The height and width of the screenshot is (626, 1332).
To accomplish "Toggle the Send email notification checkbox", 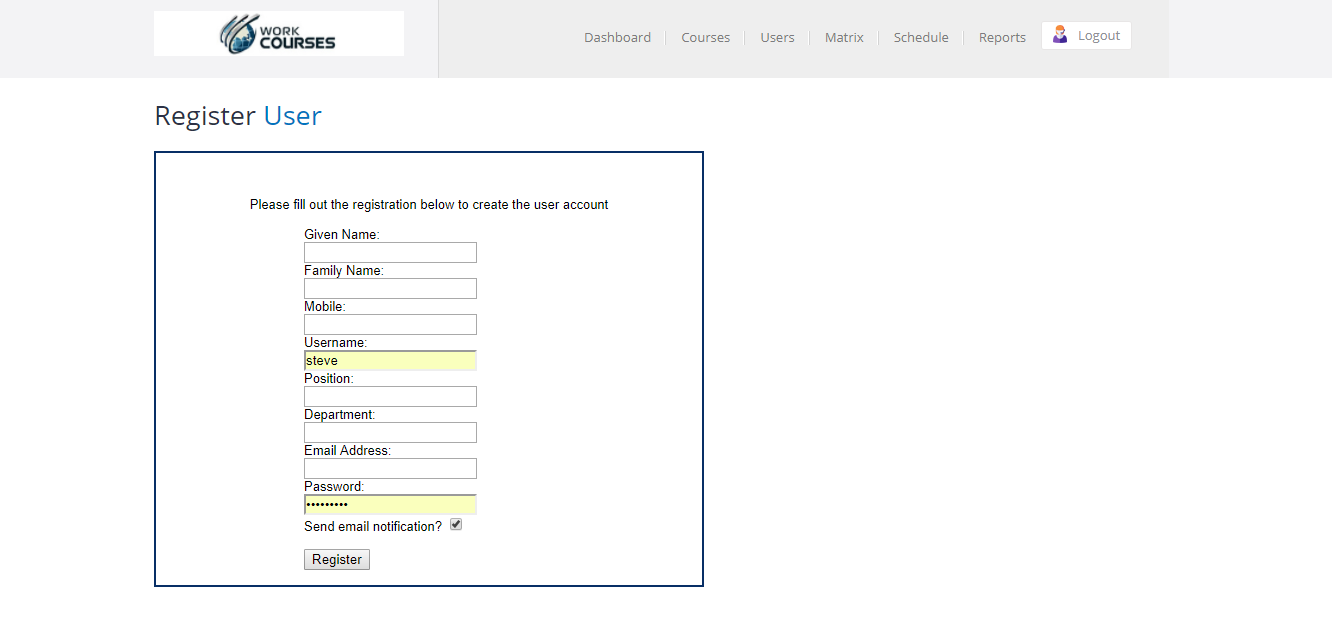I will click(456, 524).
